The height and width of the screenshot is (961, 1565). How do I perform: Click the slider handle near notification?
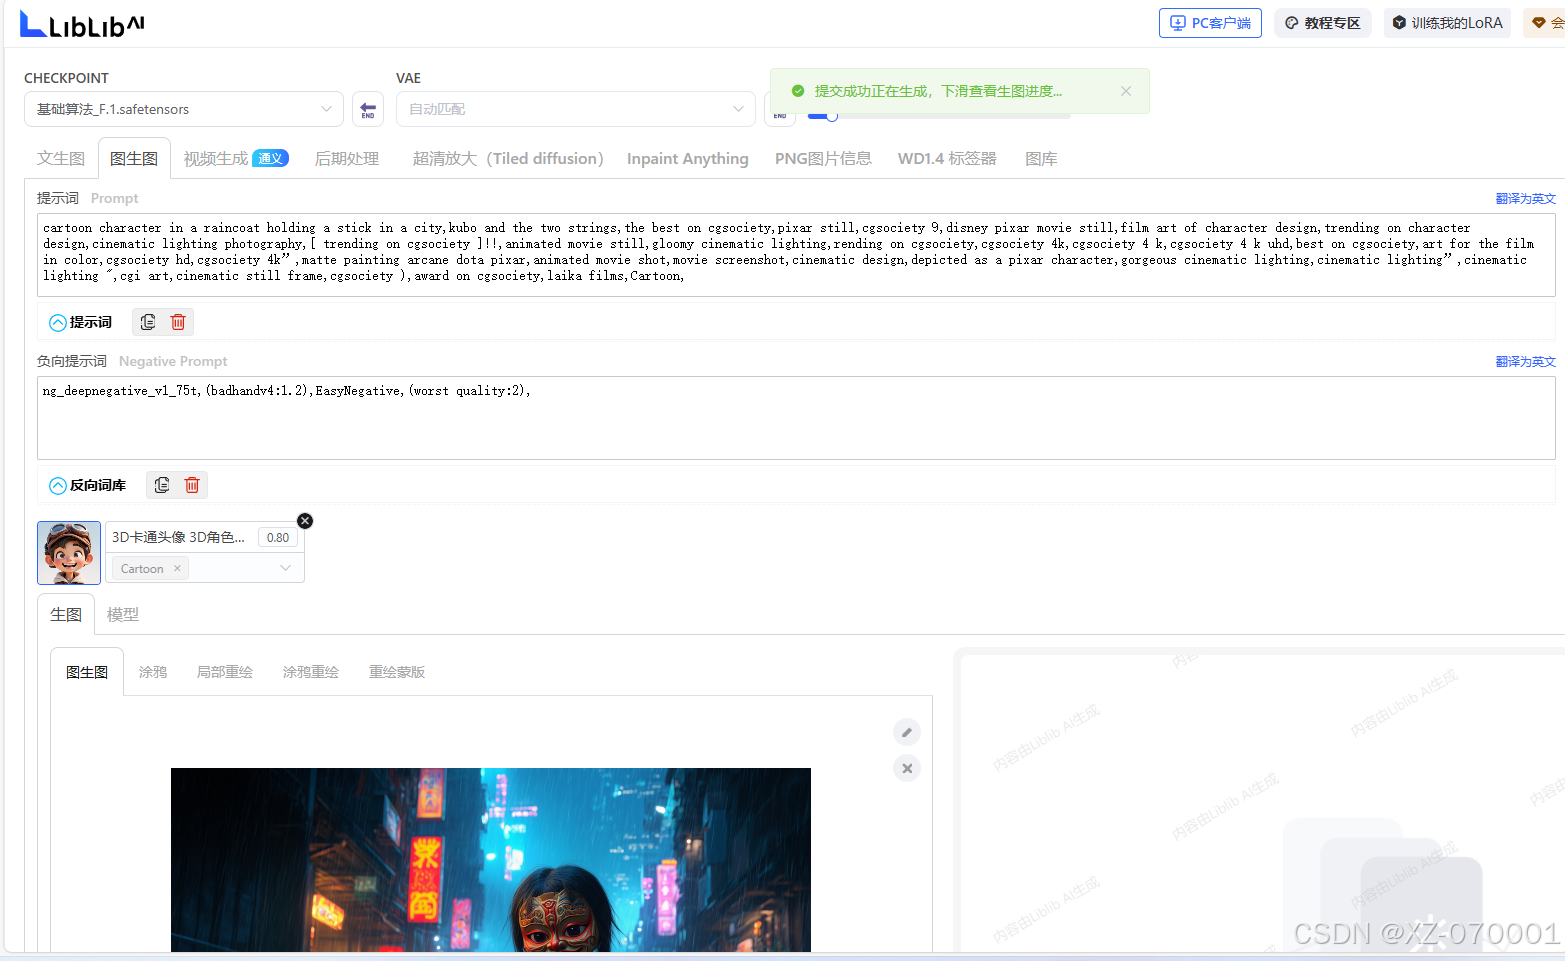[x=831, y=116]
